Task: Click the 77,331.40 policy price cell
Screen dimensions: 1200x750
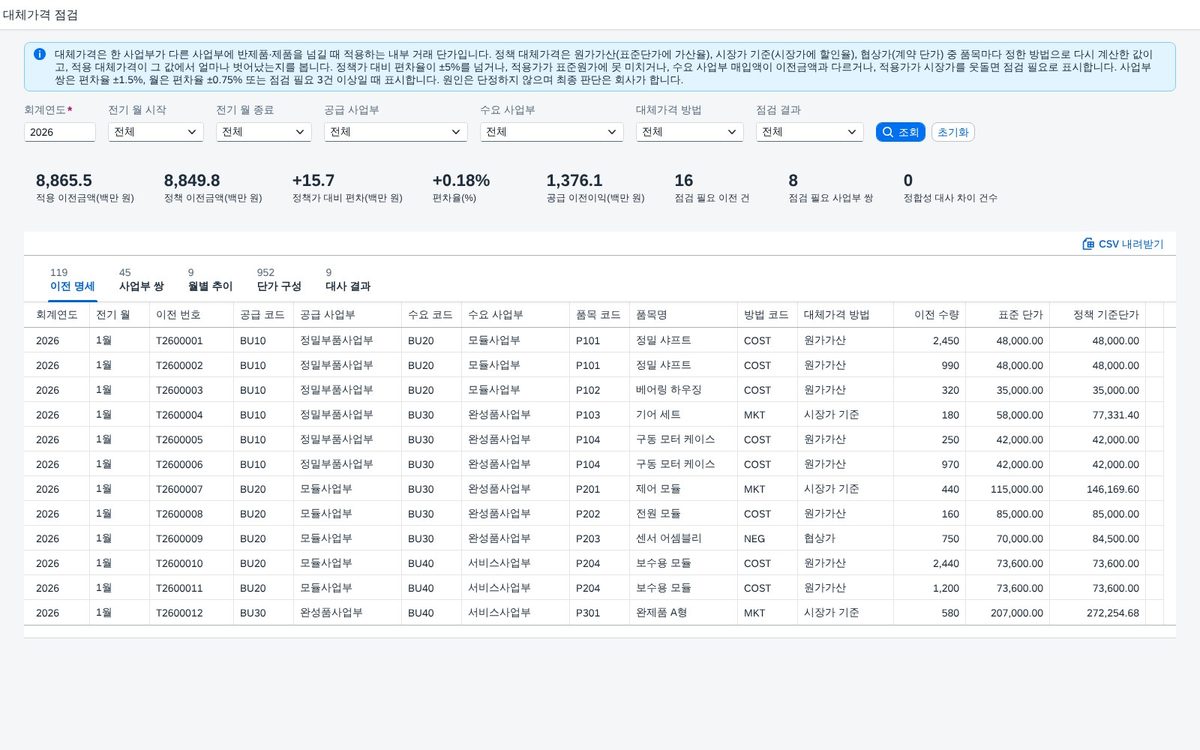Action: [x=1097, y=415]
